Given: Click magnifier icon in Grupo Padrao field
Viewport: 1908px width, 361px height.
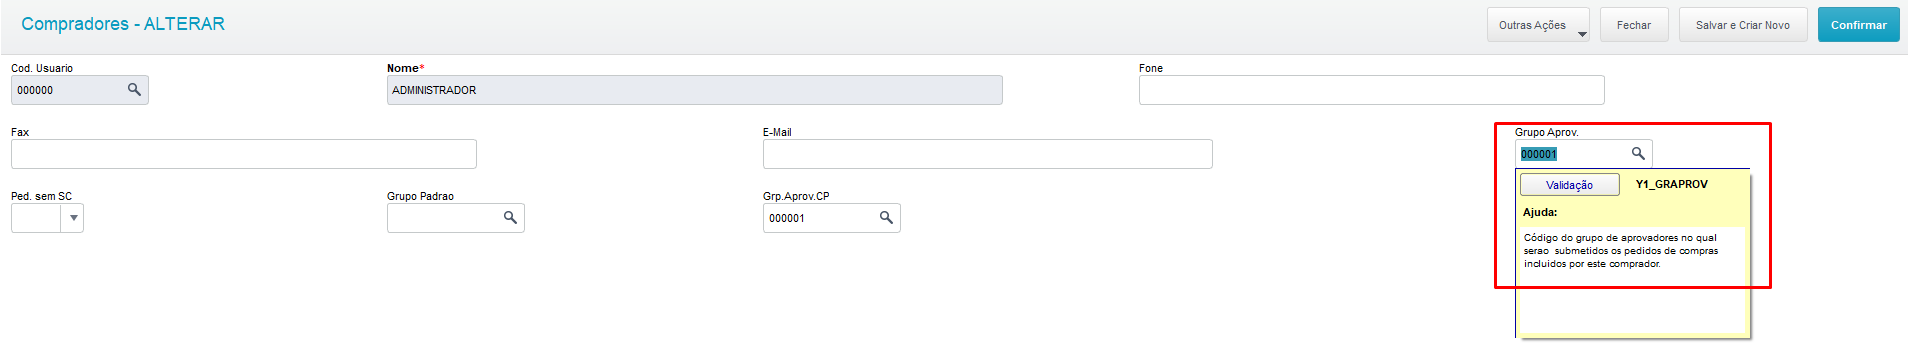Looking at the screenshot, I should pos(510,218).
